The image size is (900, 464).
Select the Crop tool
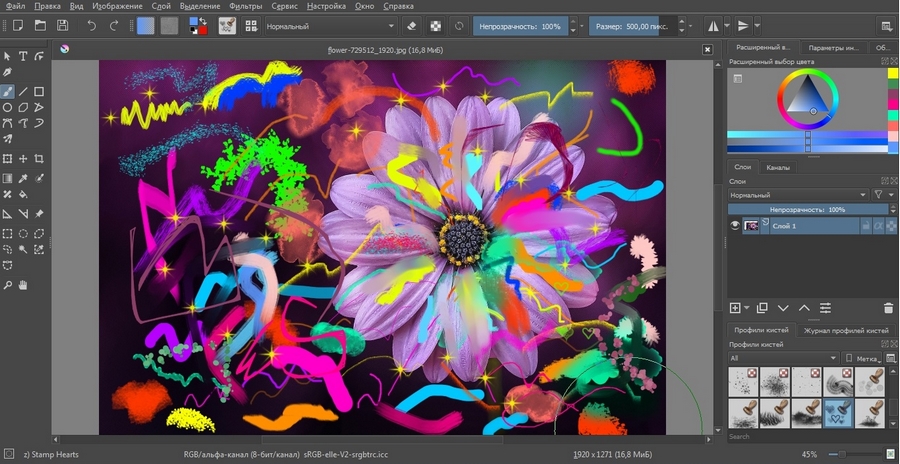pos(38,159)
